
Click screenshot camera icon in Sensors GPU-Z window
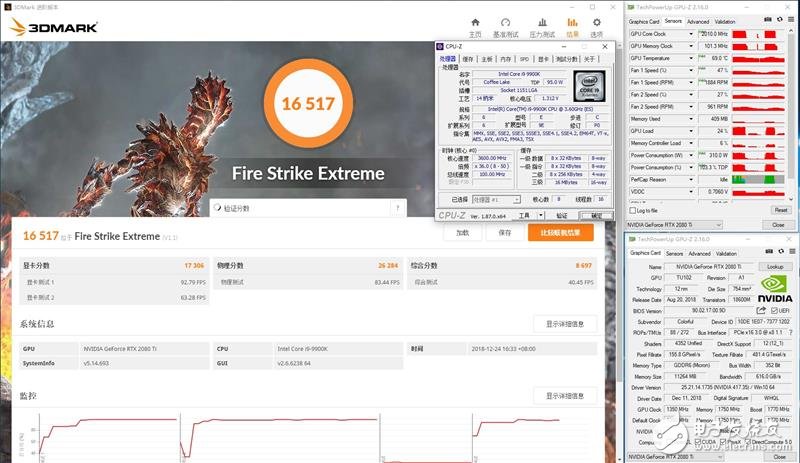tap(768, 19)
